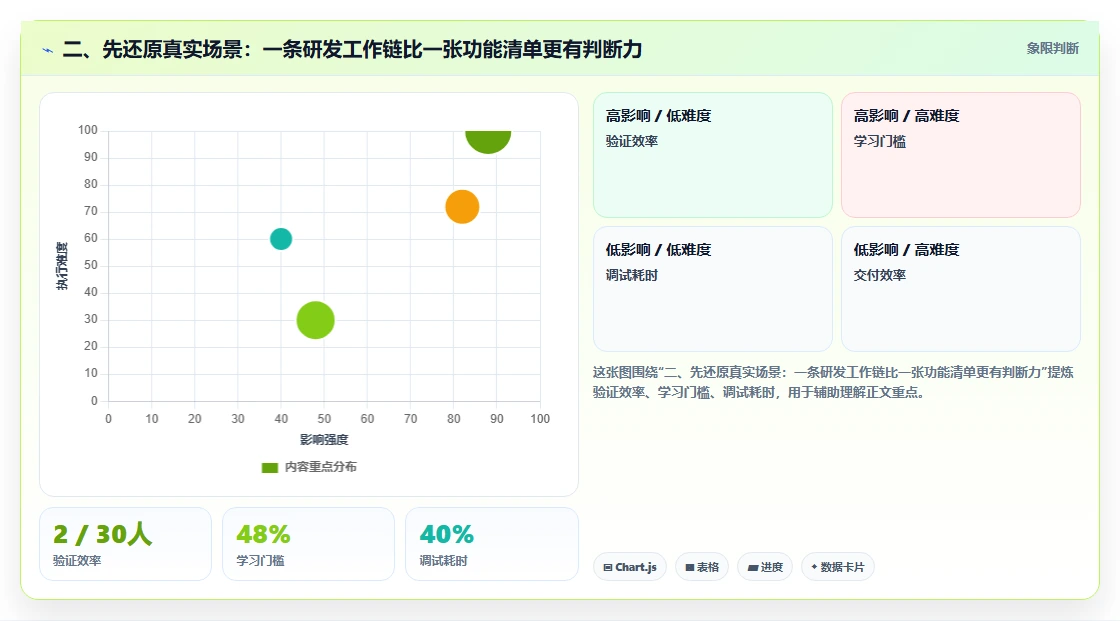
Task: Click the 象限判断 label in header
Action: pyautogui.click(x=1052, y=49)
